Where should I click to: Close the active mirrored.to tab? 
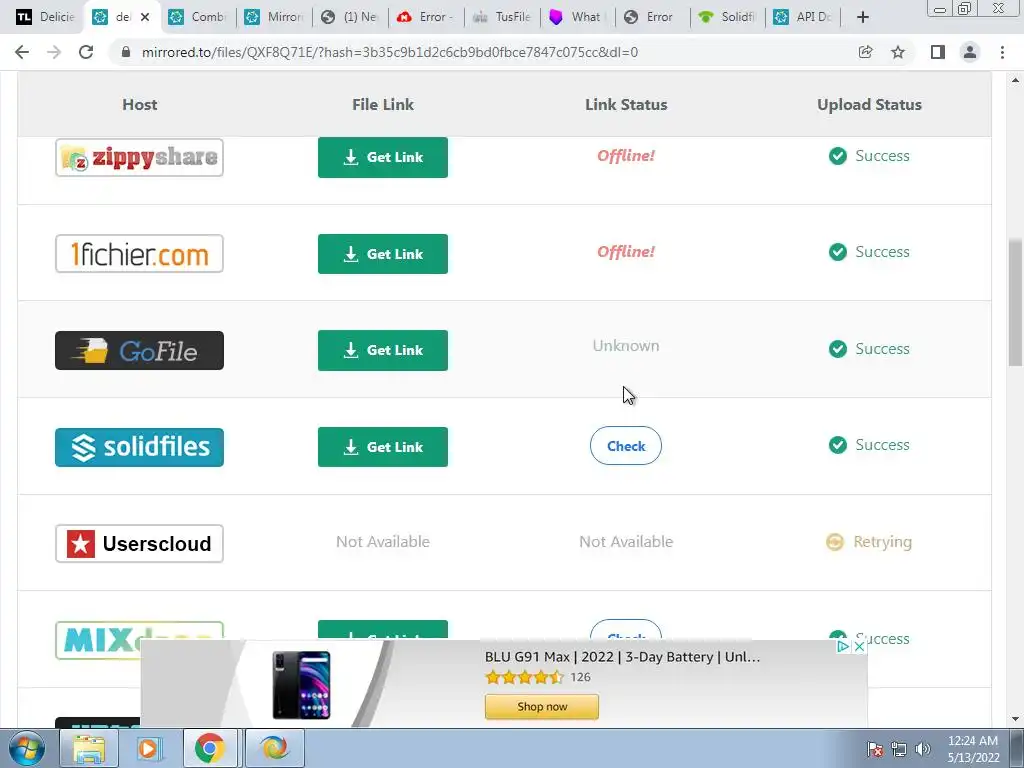coord(145,17)
